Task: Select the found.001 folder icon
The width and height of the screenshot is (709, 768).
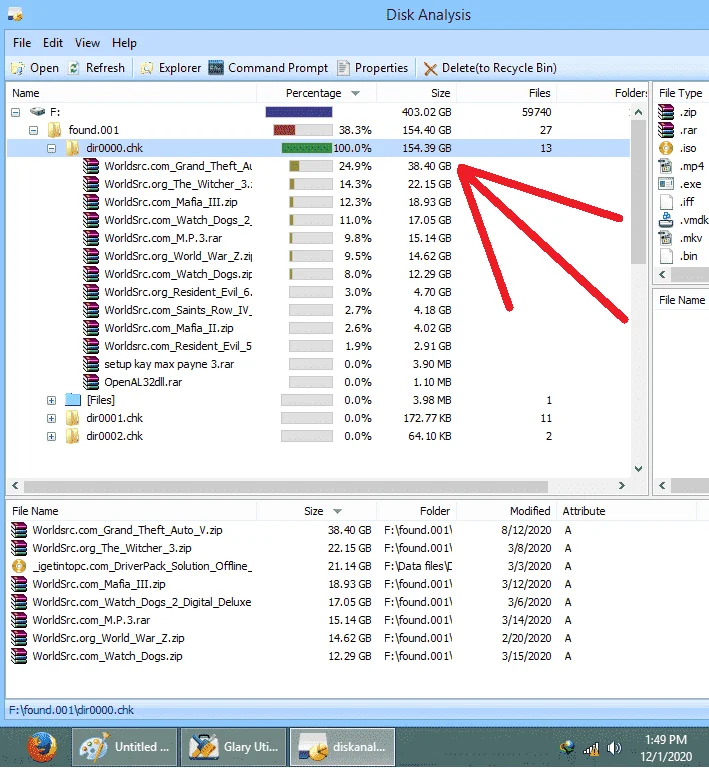Action: pyautogui.click(x=54, y=130)
